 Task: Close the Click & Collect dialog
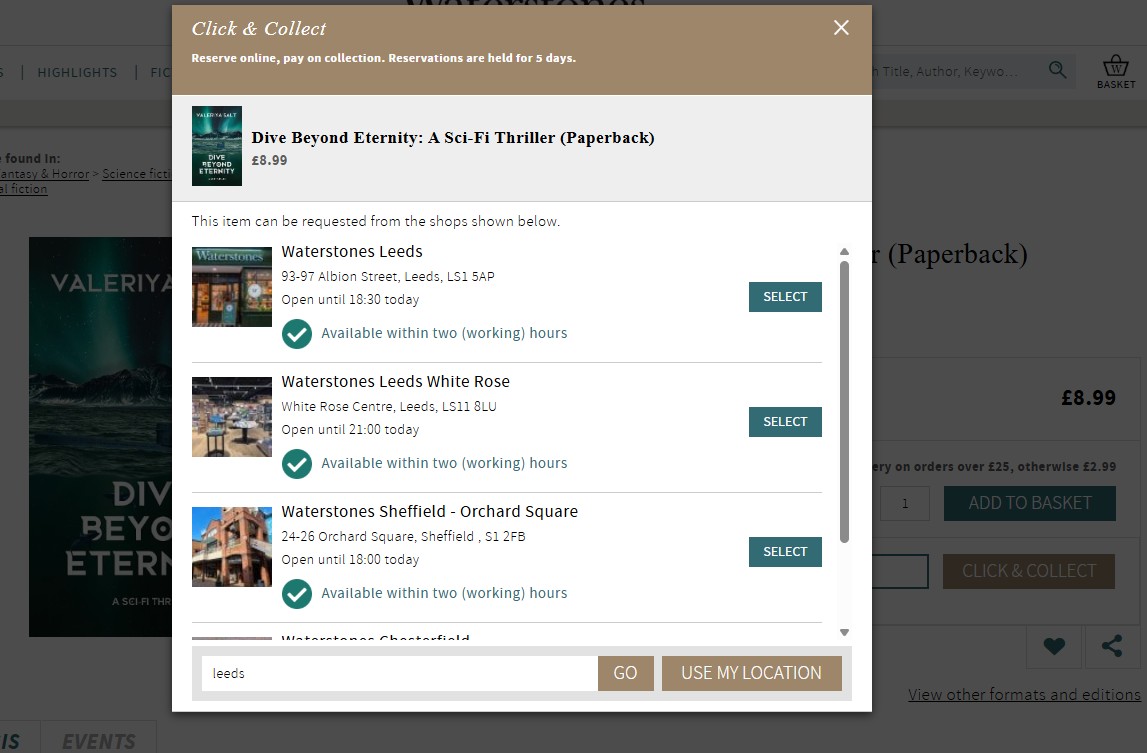(x=841, y=28)
